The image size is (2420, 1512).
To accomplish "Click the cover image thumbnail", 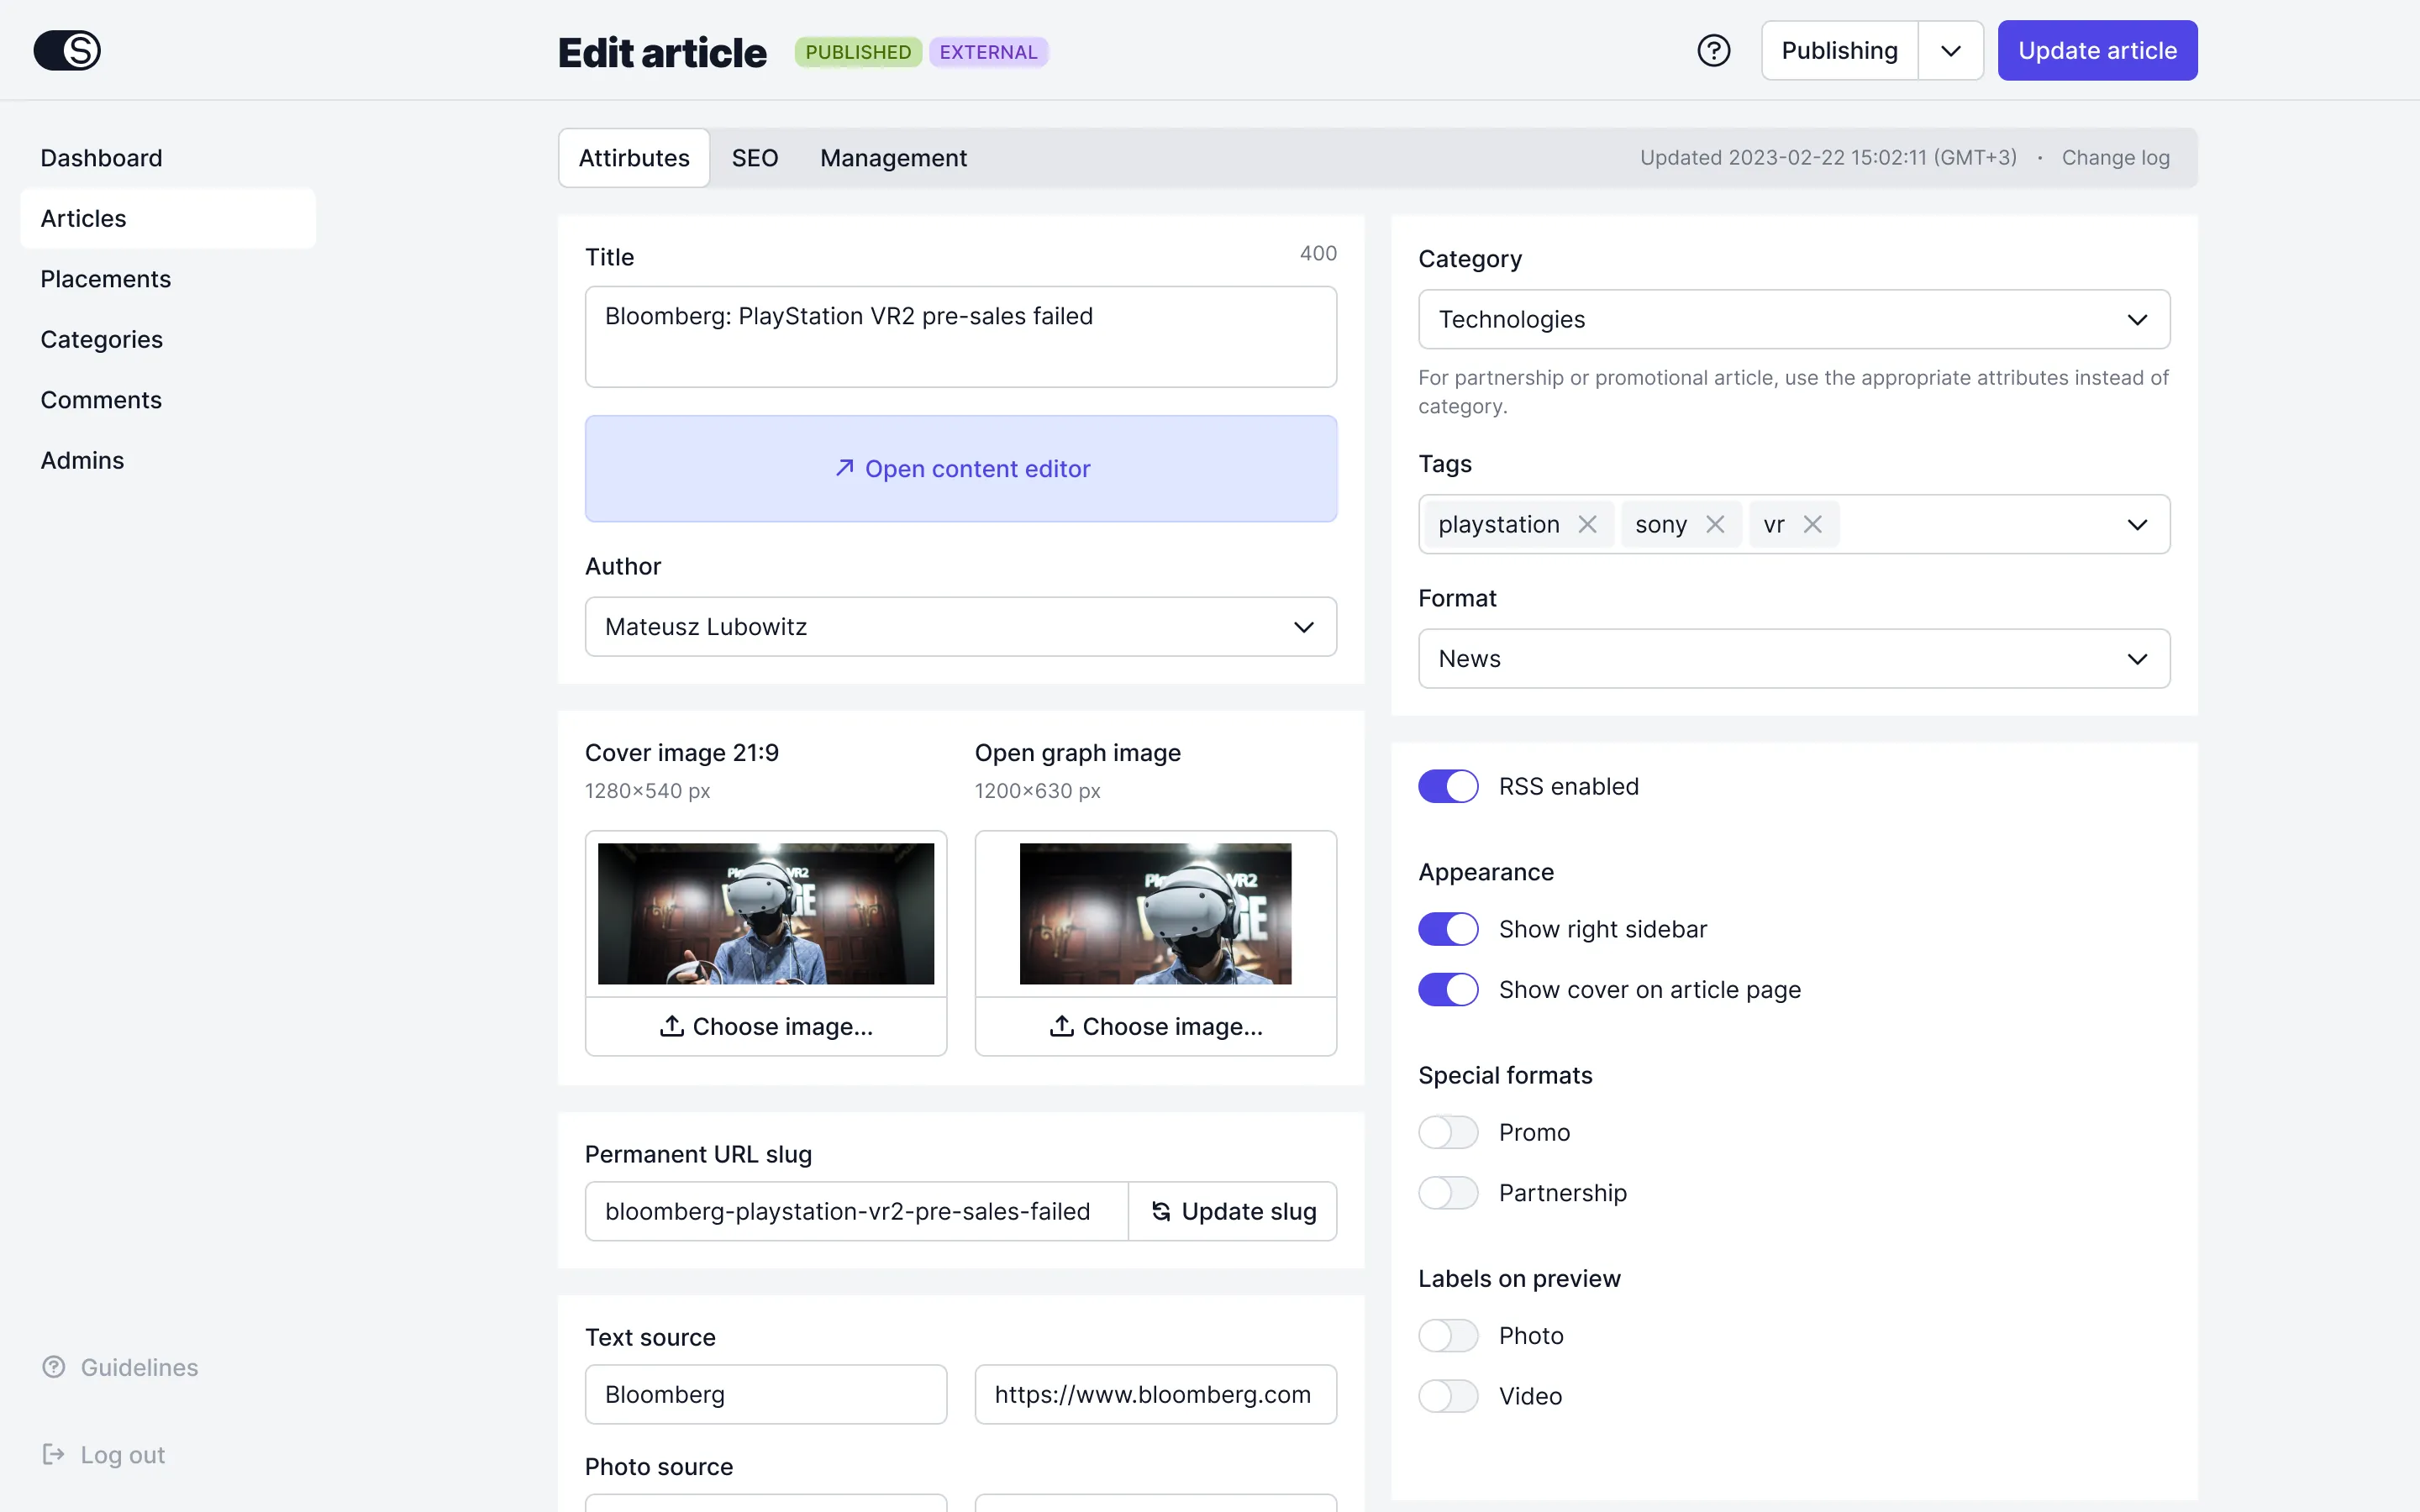I will point(765,913).
